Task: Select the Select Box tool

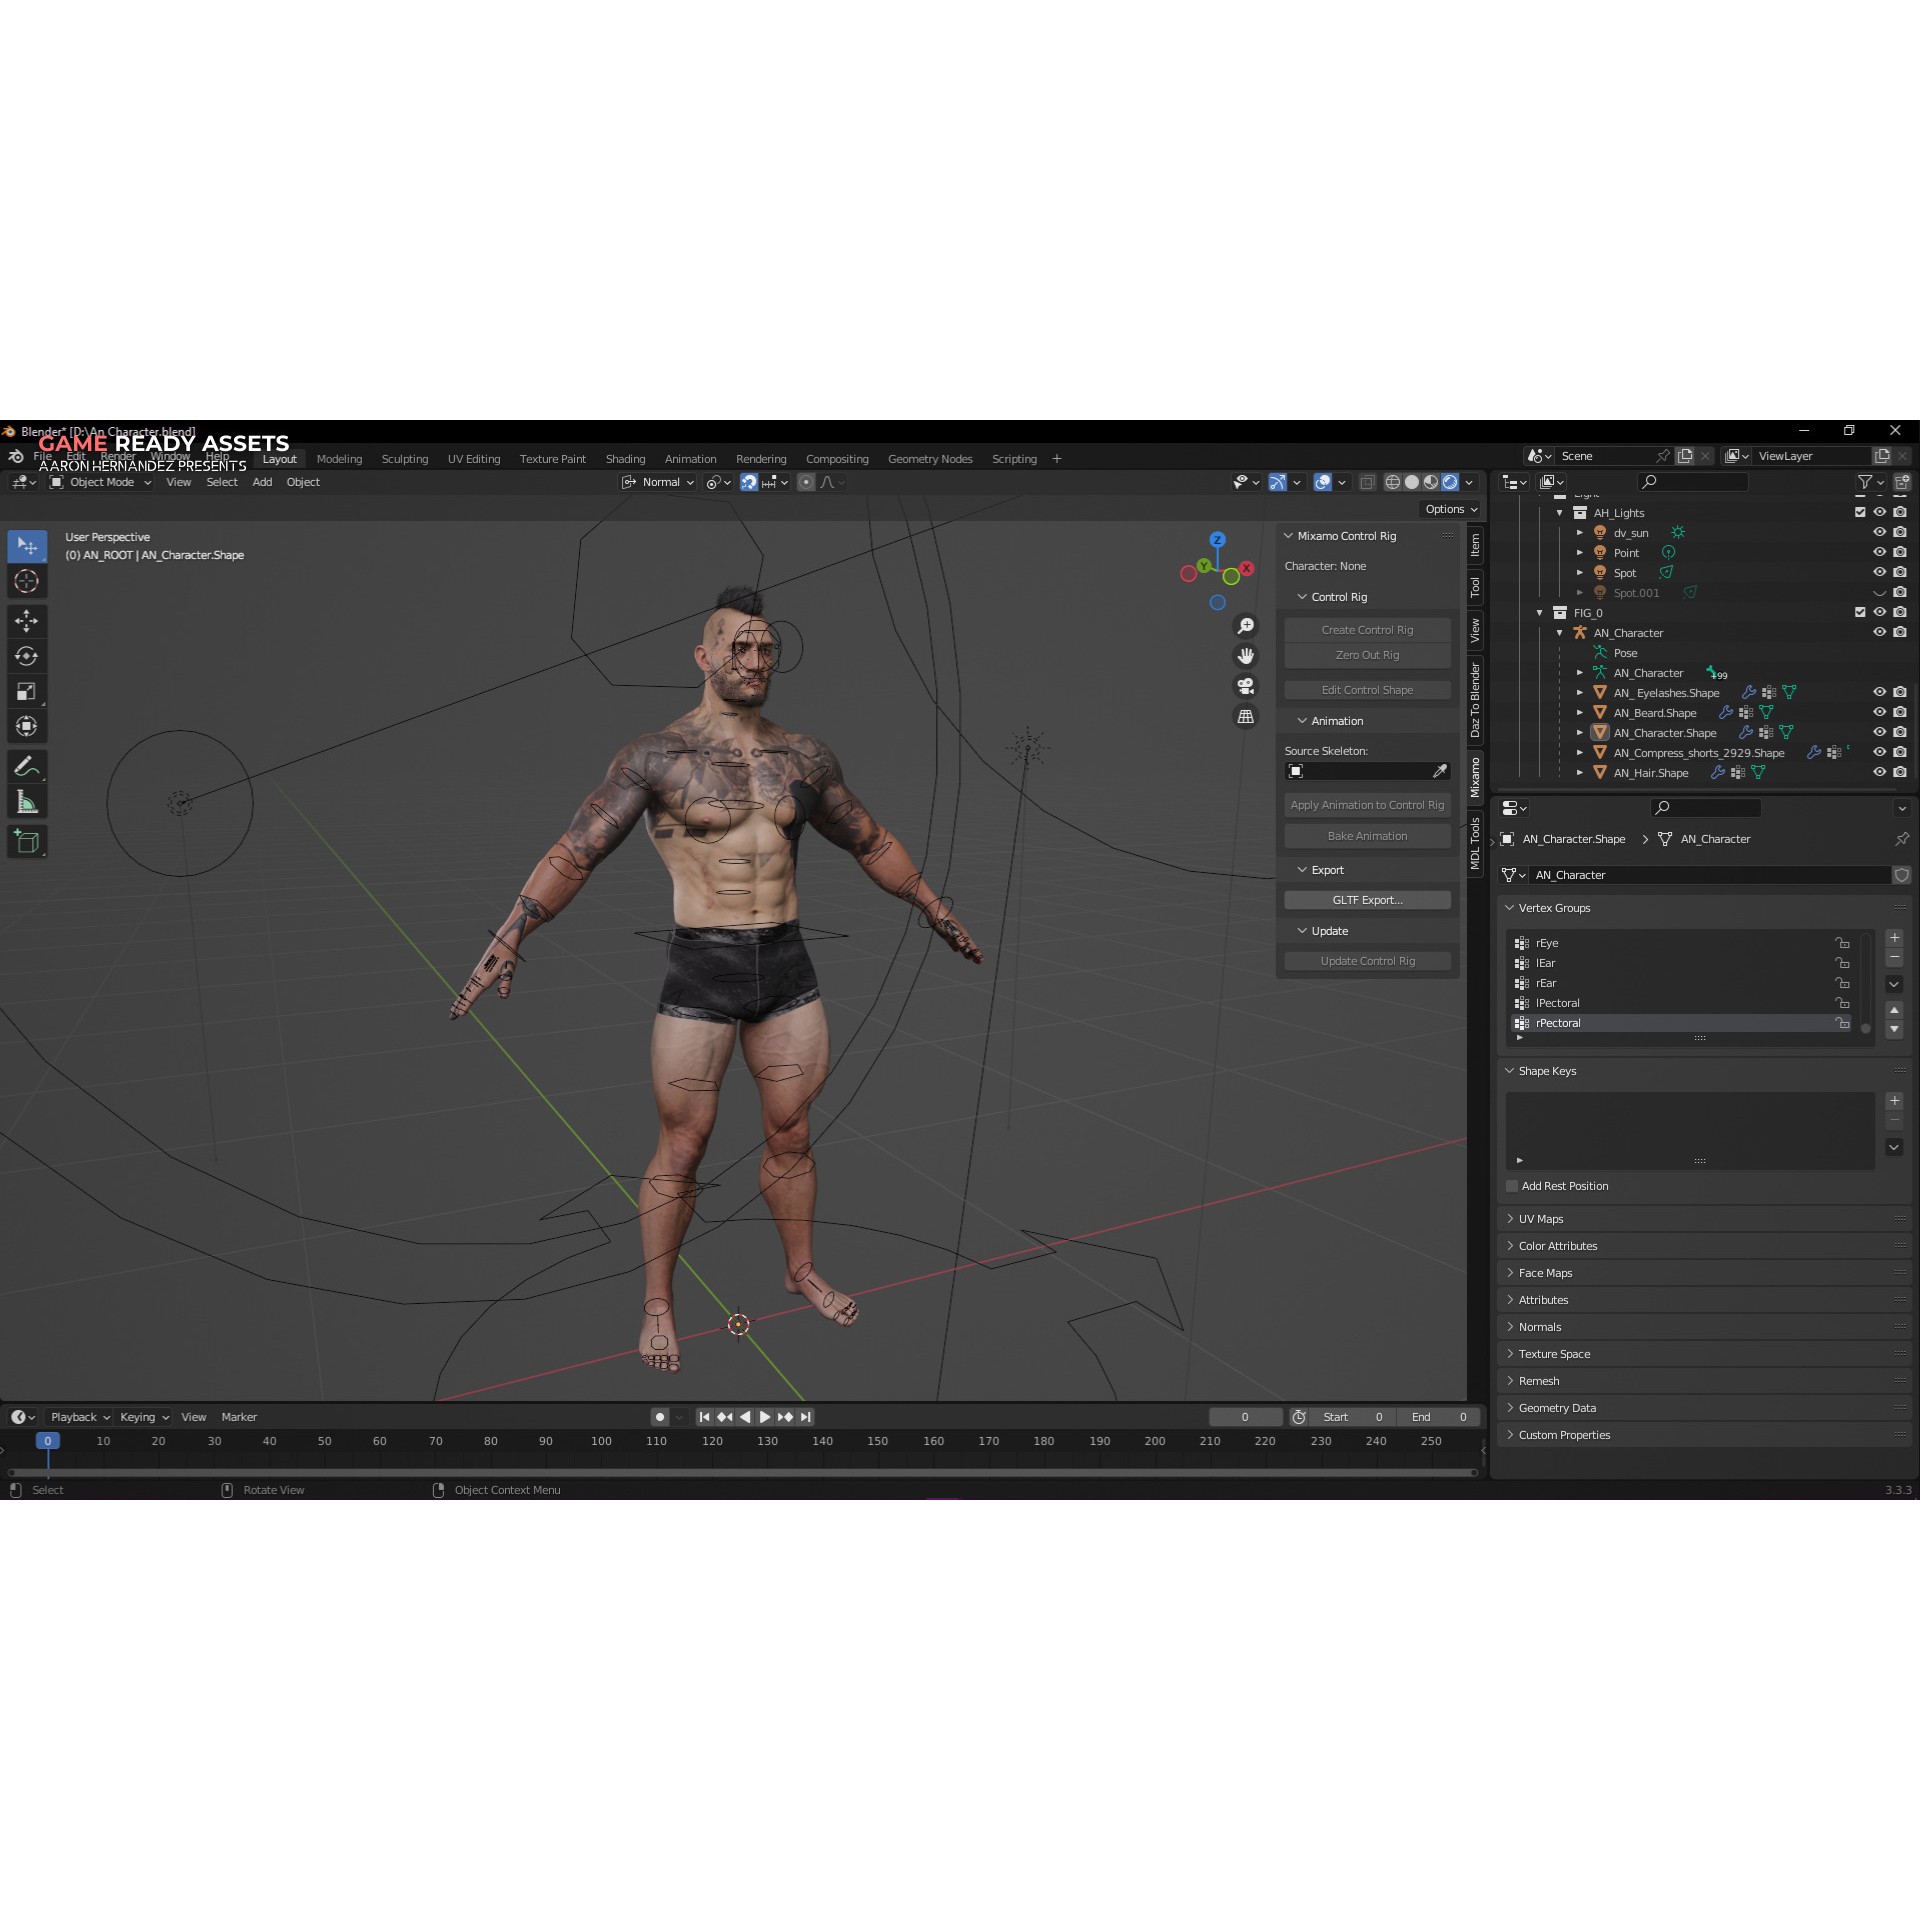Action: pyautogui.click(x=27, y=546)
